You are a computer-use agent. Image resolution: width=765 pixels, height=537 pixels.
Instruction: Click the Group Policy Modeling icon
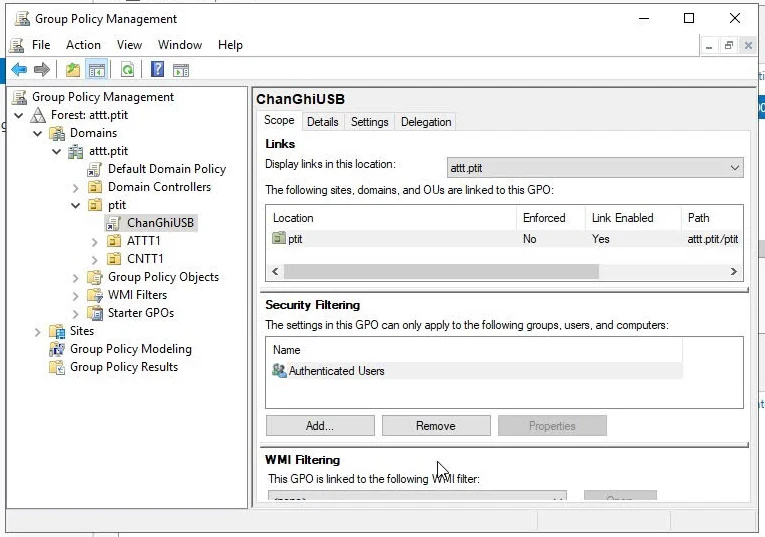click(57, 349)
